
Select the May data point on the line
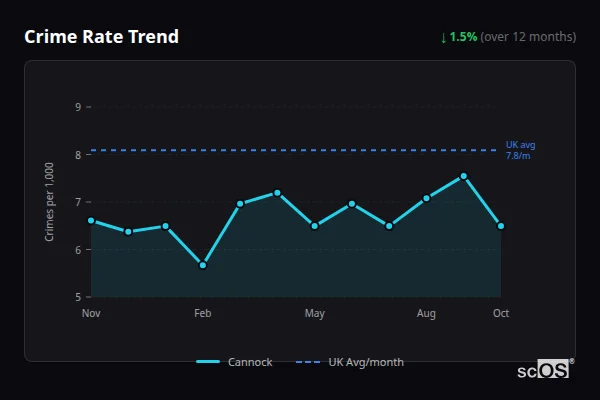315,226
